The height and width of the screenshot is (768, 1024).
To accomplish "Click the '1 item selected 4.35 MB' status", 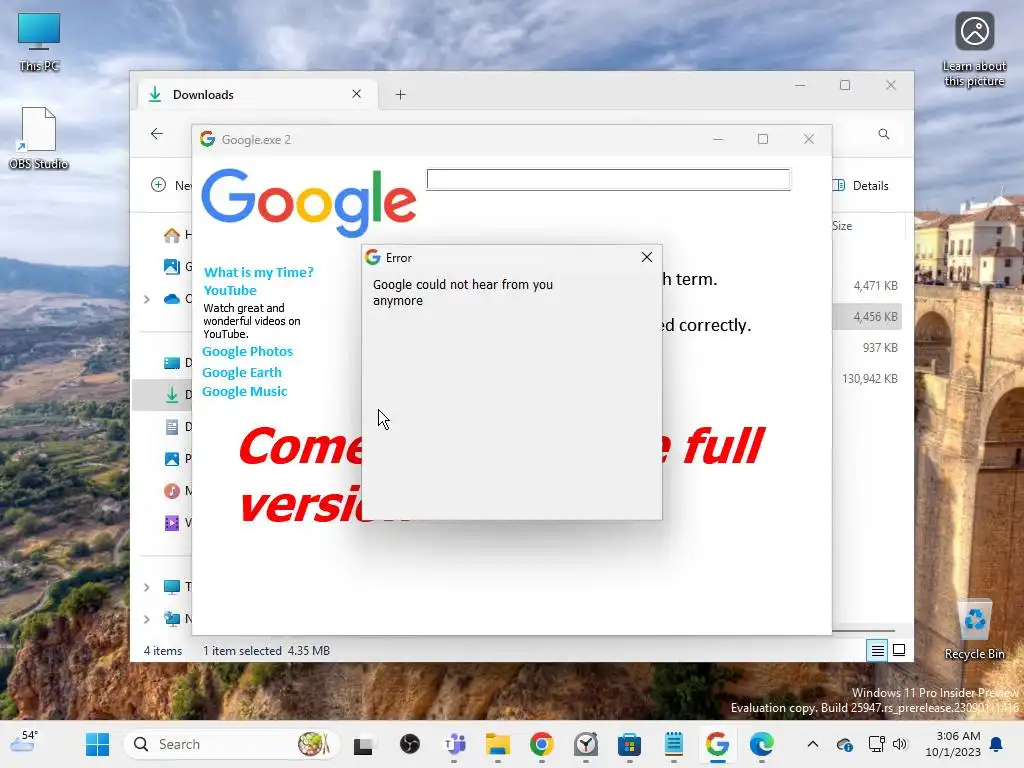I will [266, 651].
